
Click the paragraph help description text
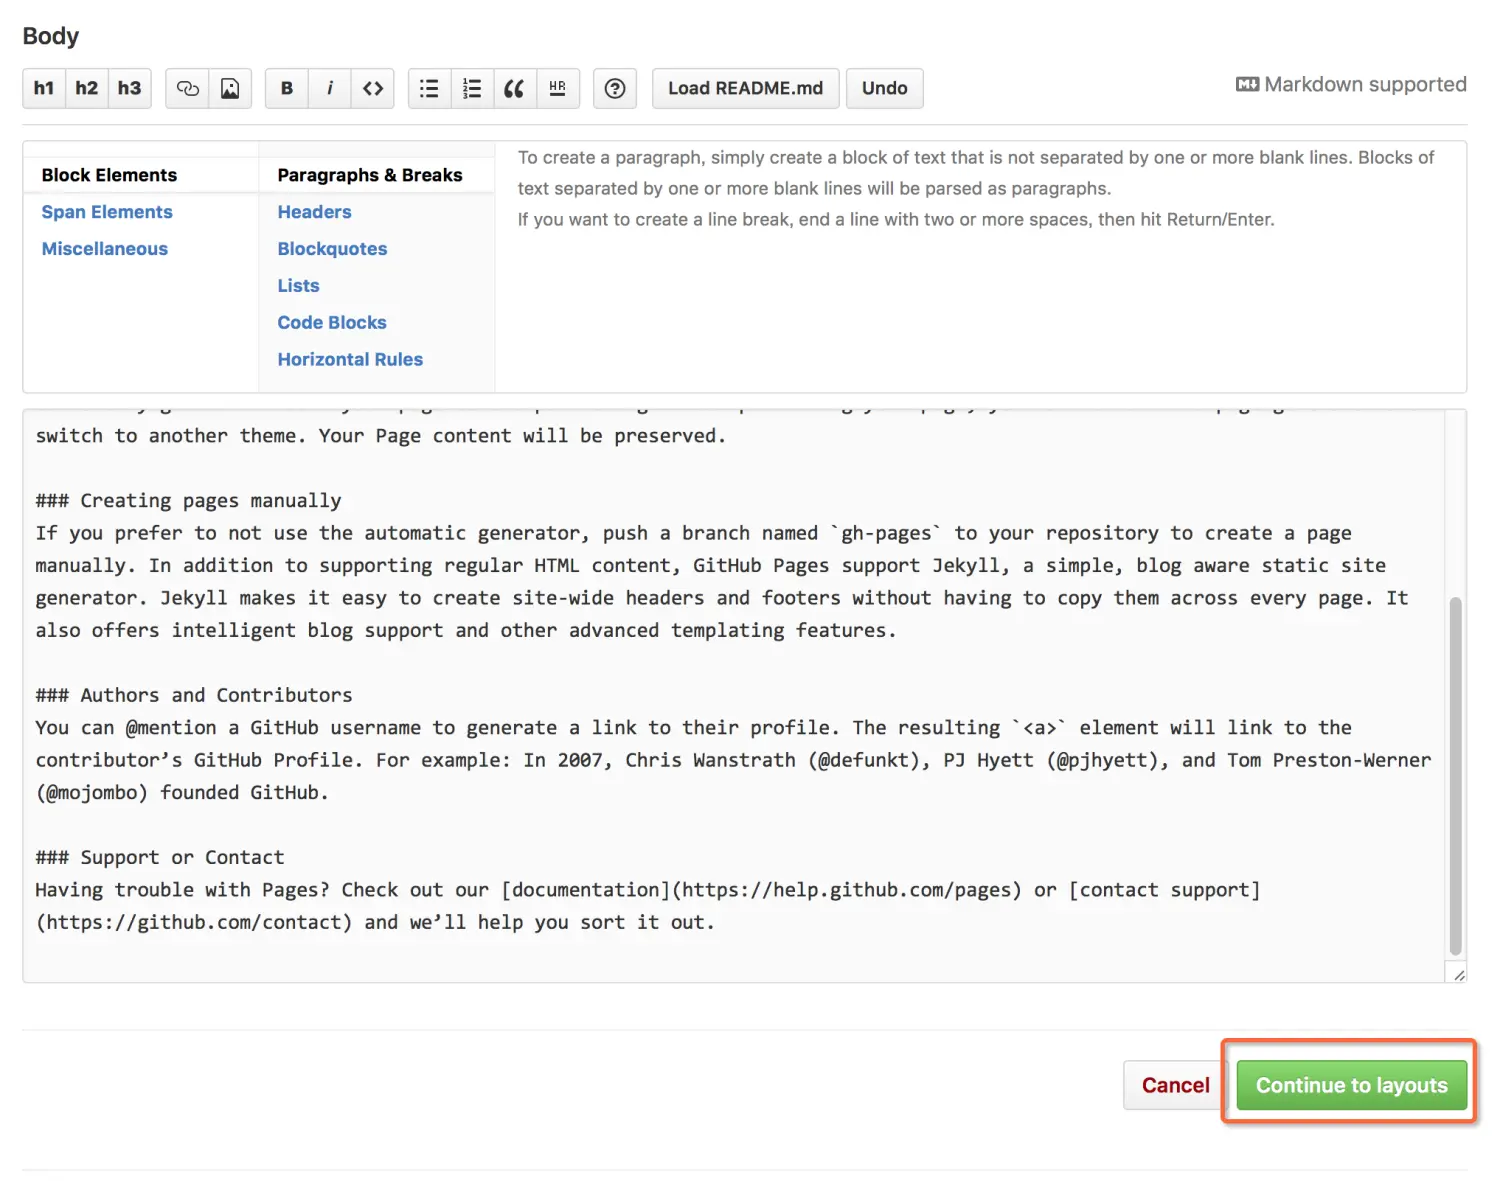tap(976, 188)
